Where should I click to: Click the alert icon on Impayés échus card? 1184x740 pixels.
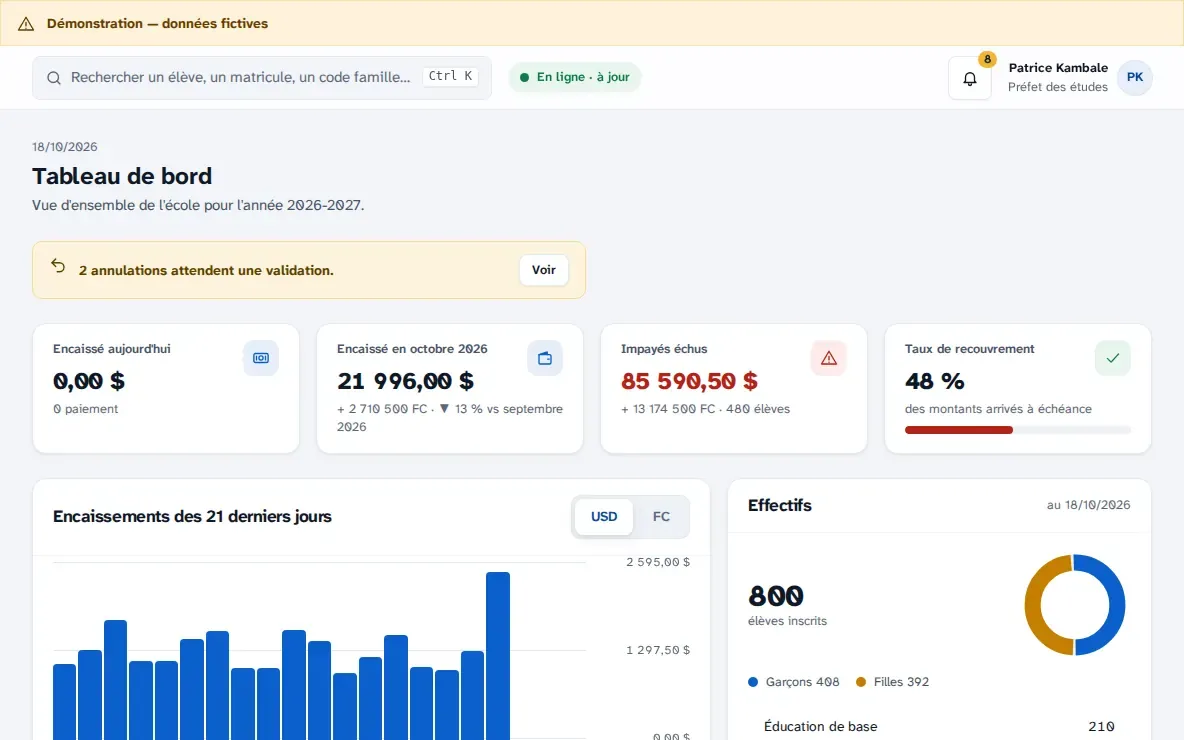828,358
